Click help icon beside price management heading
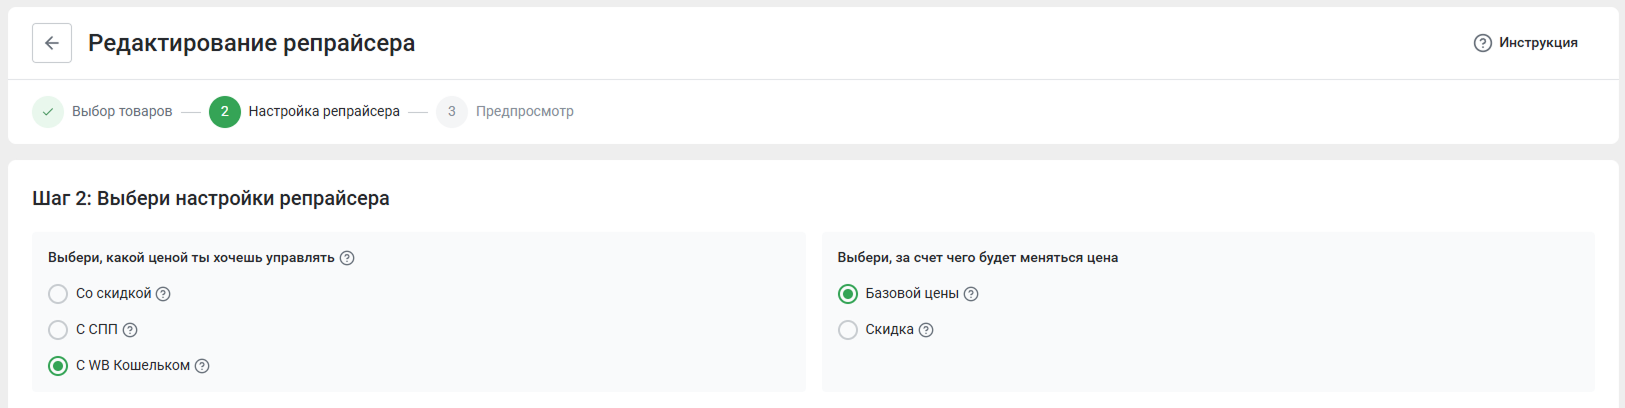Image resolution: width=1625 pixels, height=408 pixels. click(347, 258)
